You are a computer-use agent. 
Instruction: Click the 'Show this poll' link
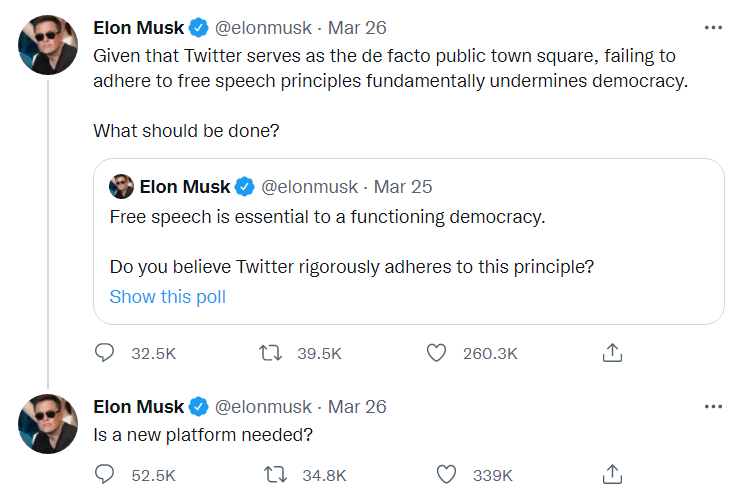click(x=168, y=296)
